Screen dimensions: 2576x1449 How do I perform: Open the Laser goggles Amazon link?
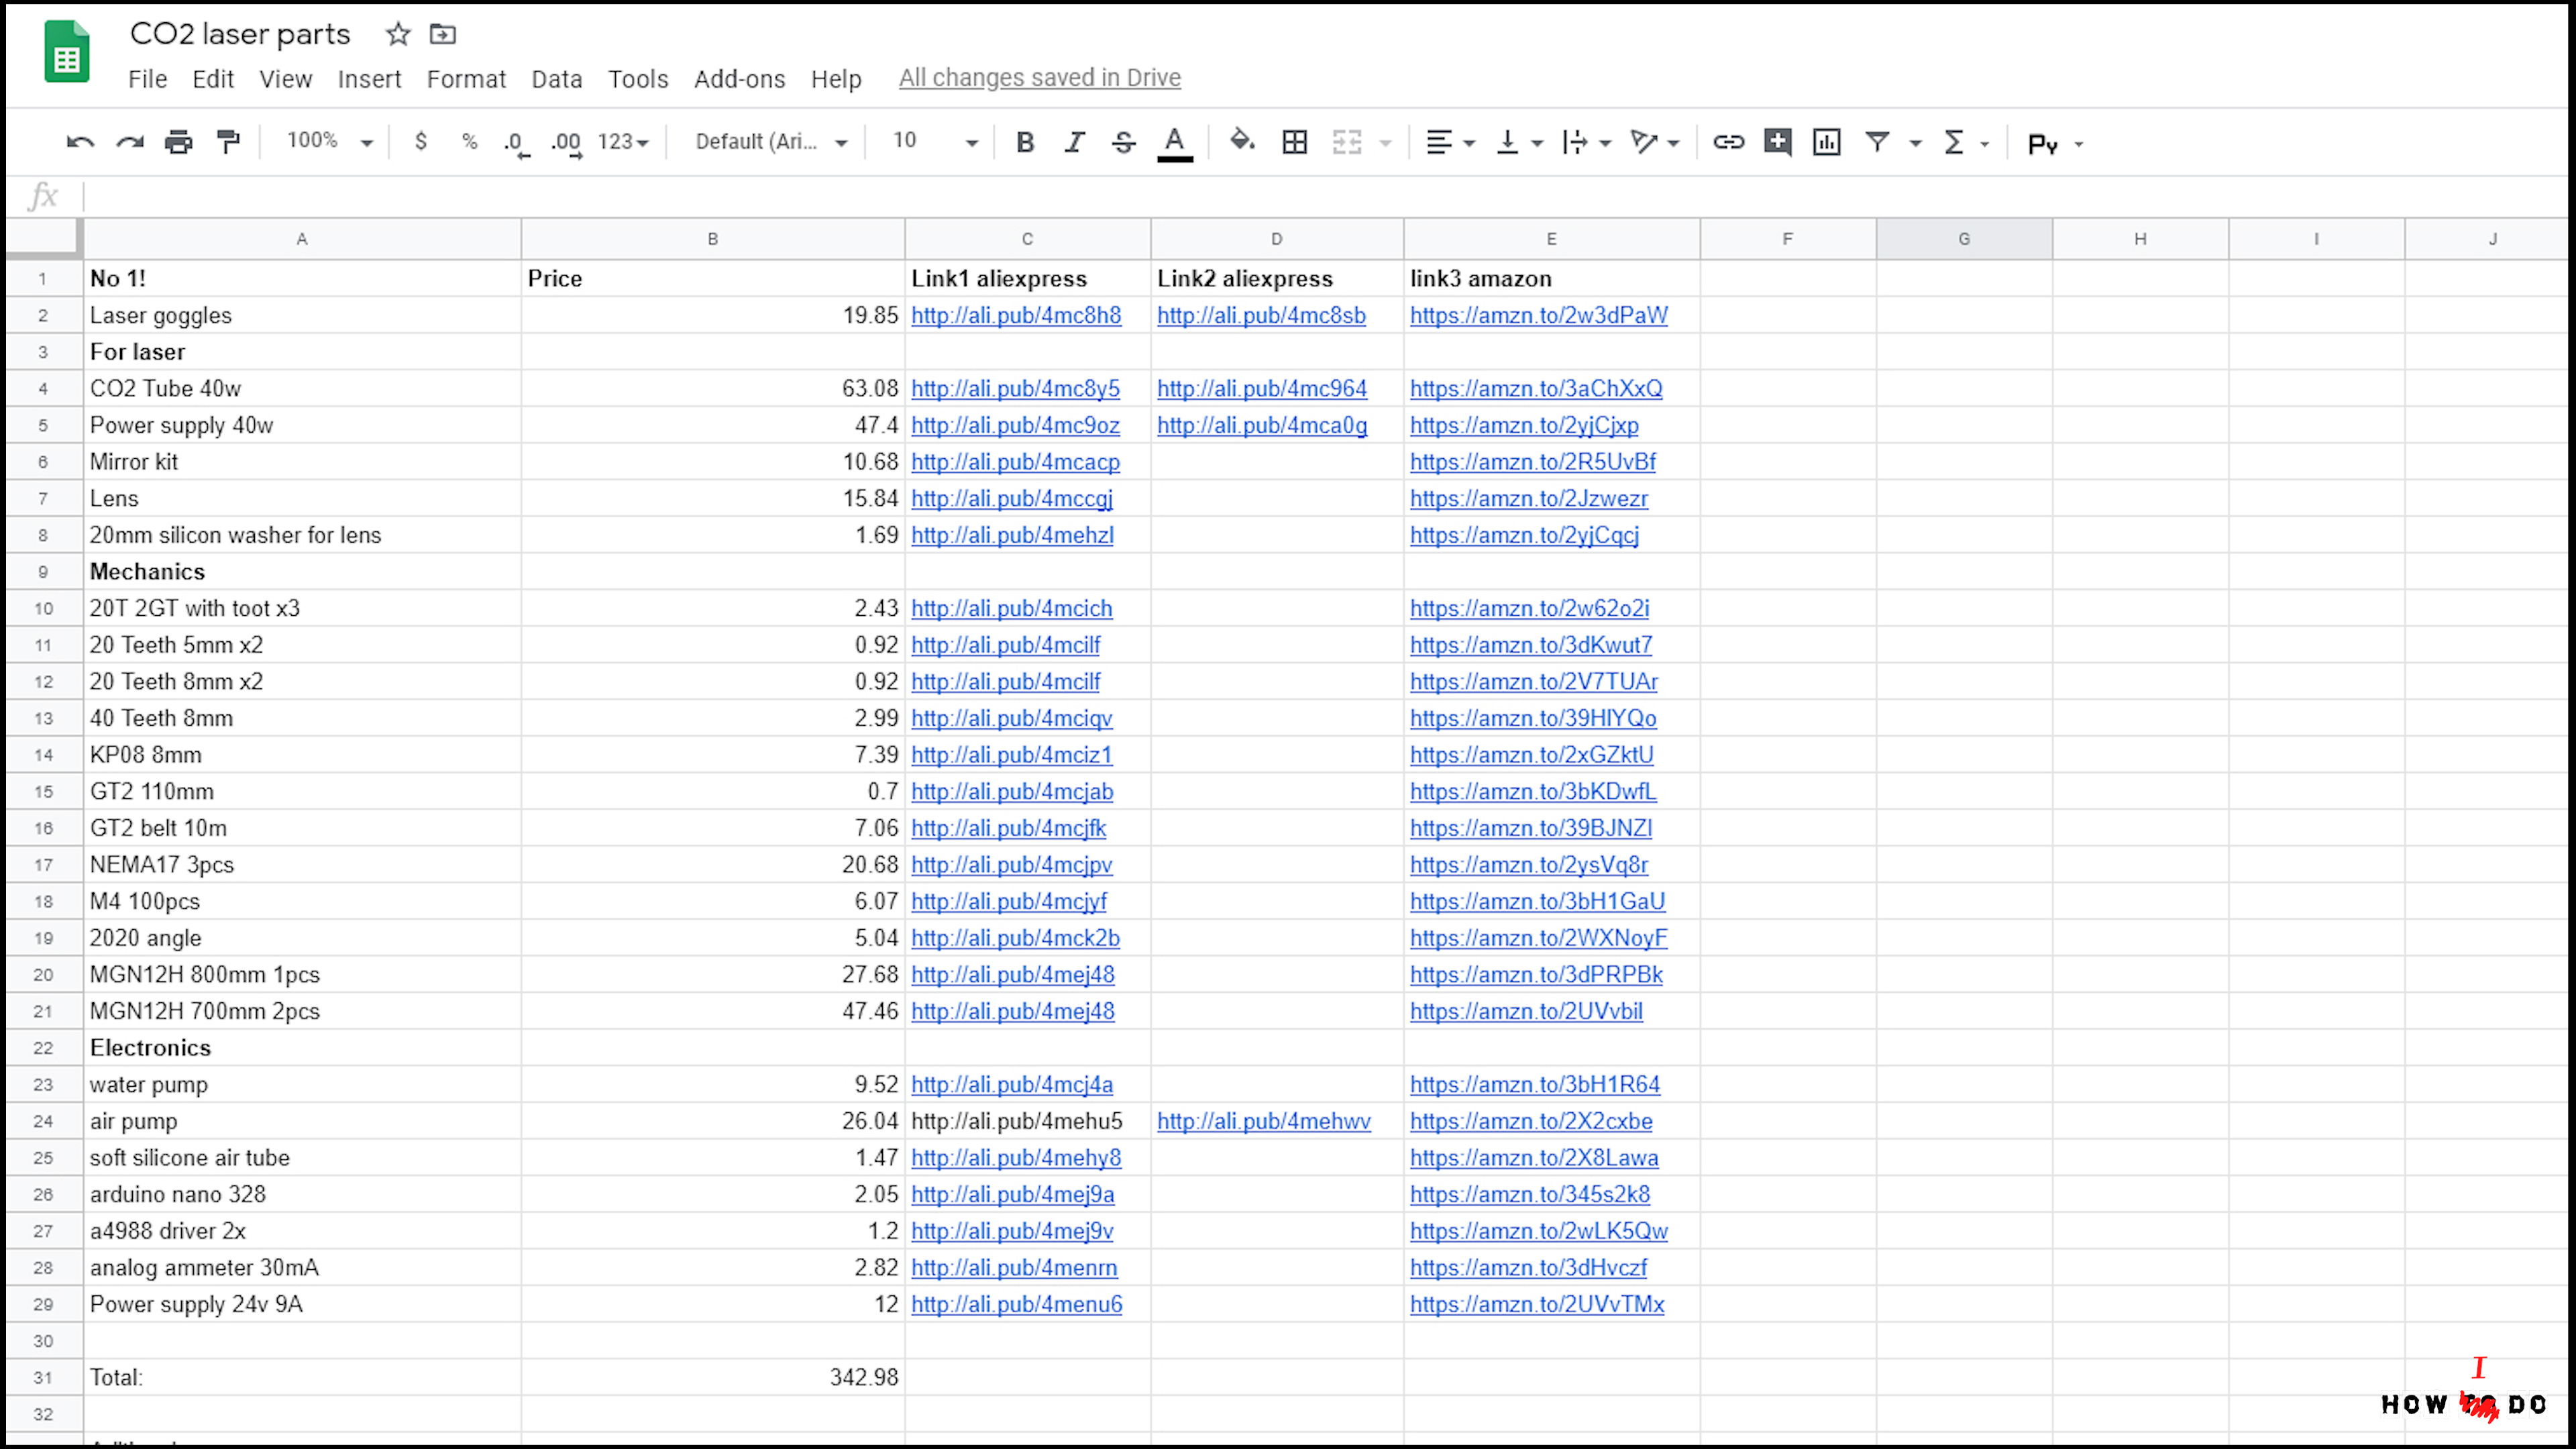point(1538,315)
